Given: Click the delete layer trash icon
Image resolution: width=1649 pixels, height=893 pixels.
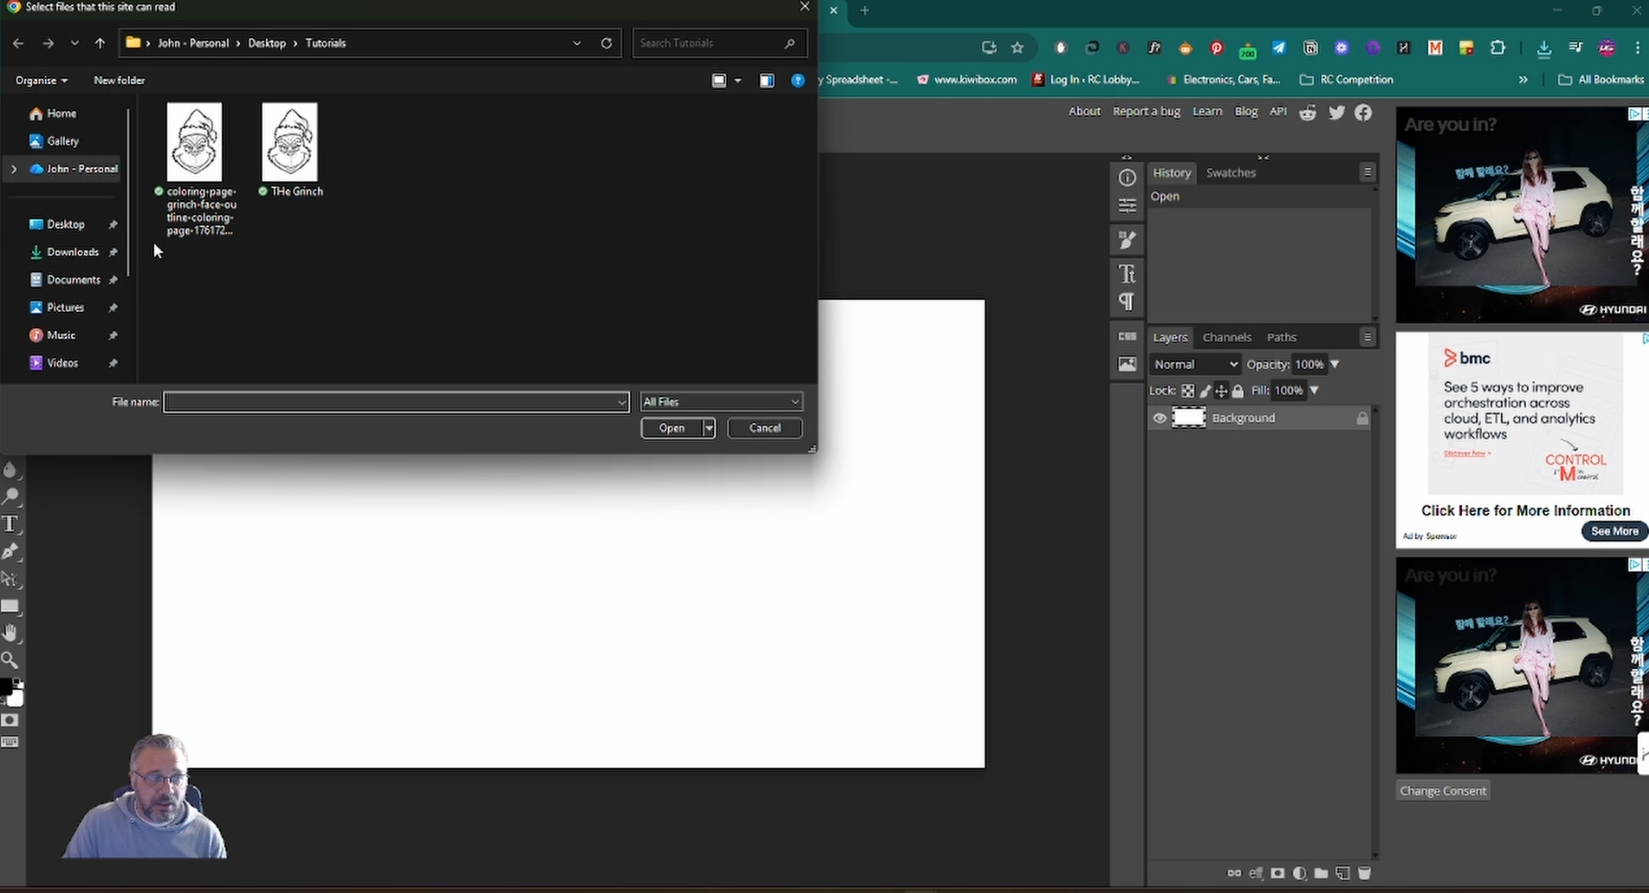Looking at the screenshot, I should pos(1364,873).
